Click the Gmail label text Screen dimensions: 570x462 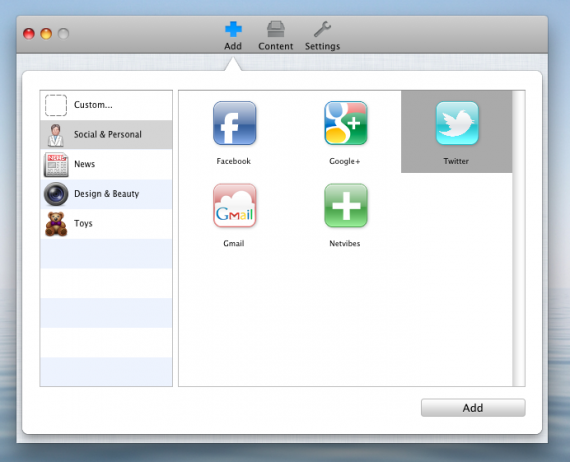(x=233, y=243)
